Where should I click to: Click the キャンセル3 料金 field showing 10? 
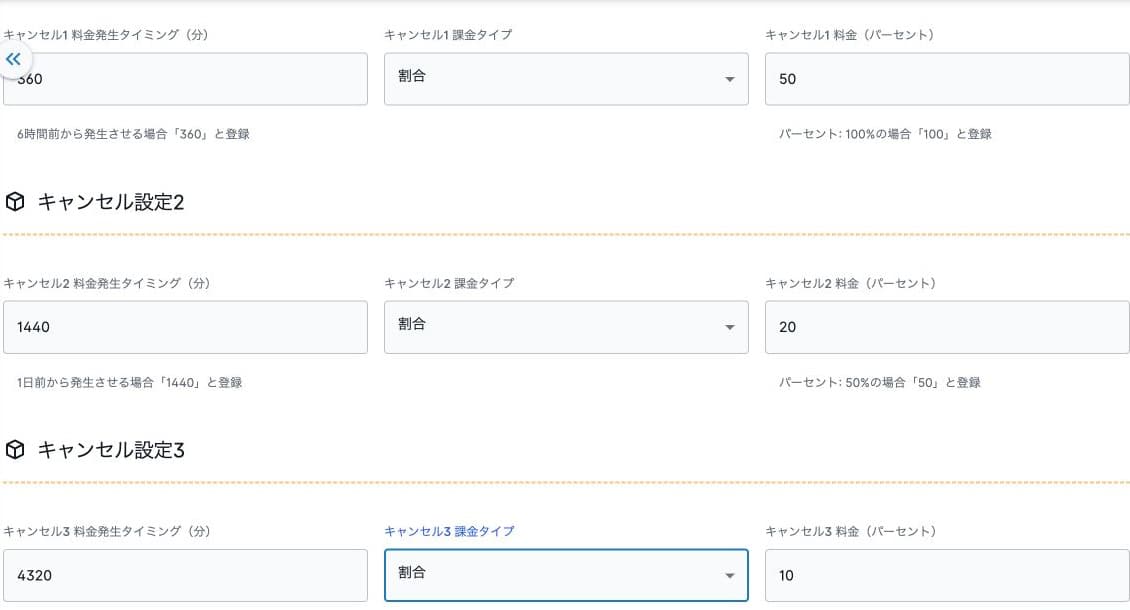(x=947, y=575)
